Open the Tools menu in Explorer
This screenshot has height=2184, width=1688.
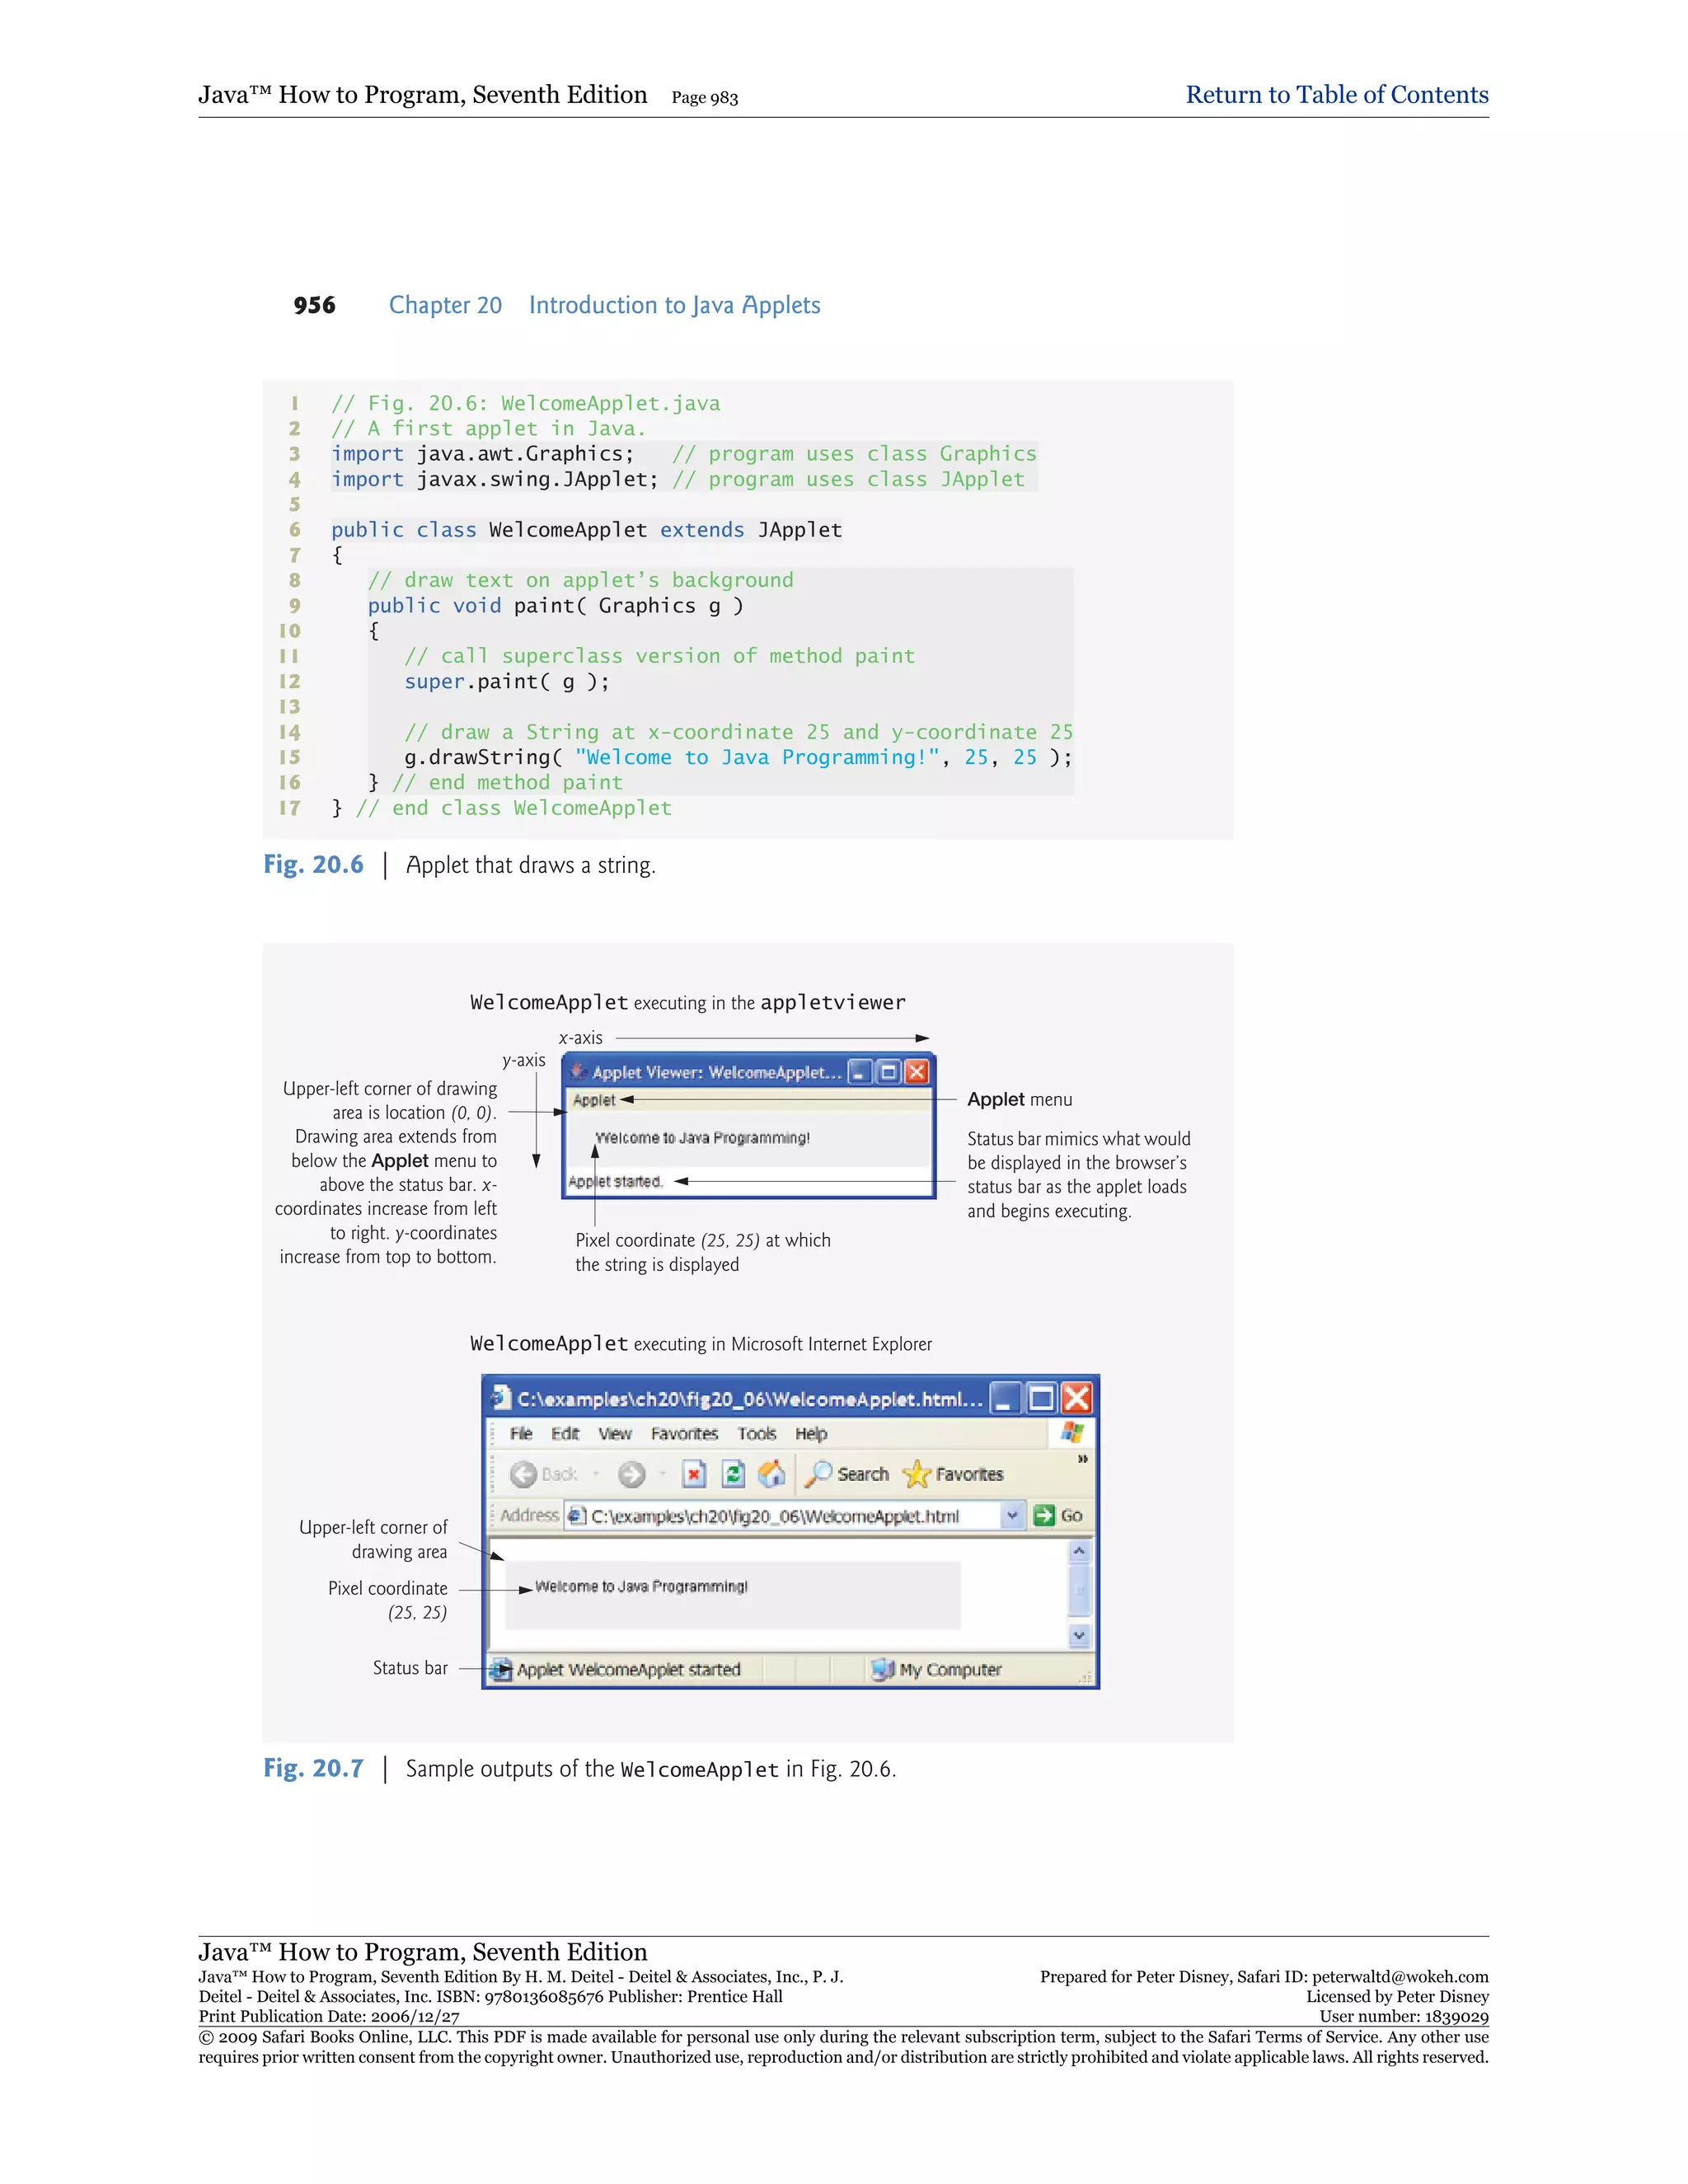click(757, 1434)
